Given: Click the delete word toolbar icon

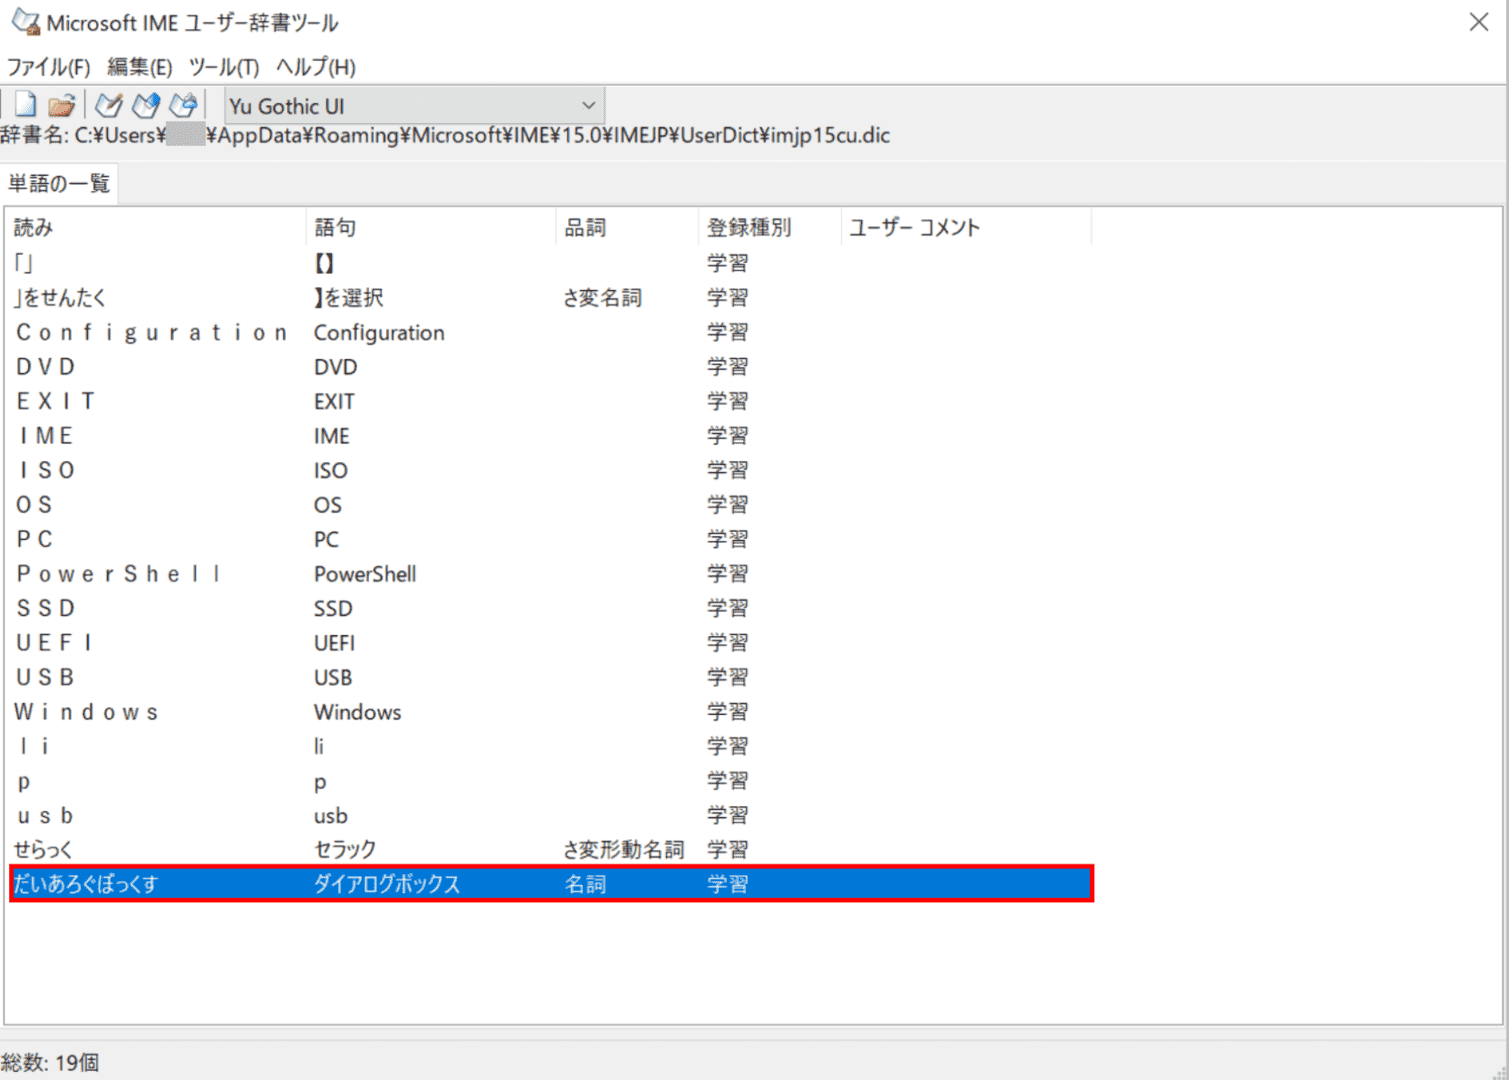Looking at the screenshot, I should pos(183,105).
